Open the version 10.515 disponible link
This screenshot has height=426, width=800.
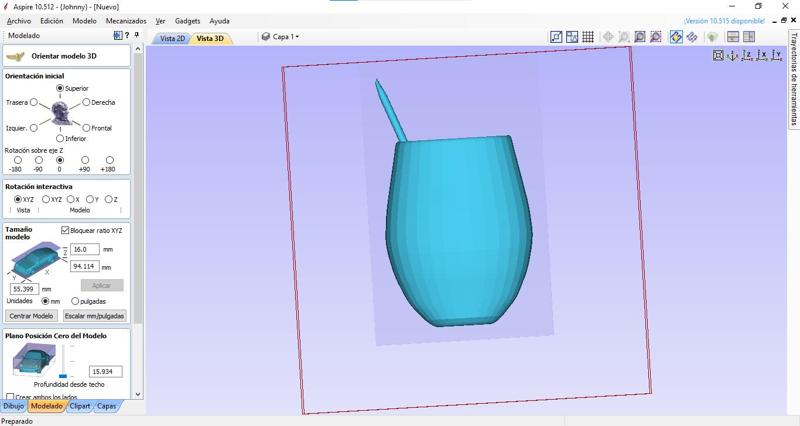724,21
